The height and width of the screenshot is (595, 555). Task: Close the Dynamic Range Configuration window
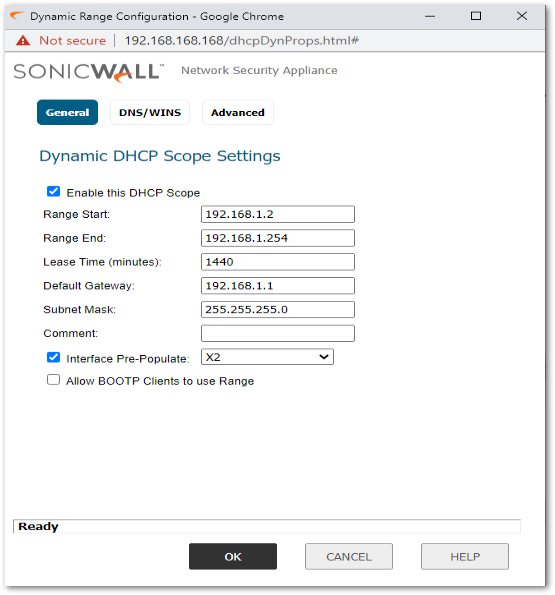point(522,16)
